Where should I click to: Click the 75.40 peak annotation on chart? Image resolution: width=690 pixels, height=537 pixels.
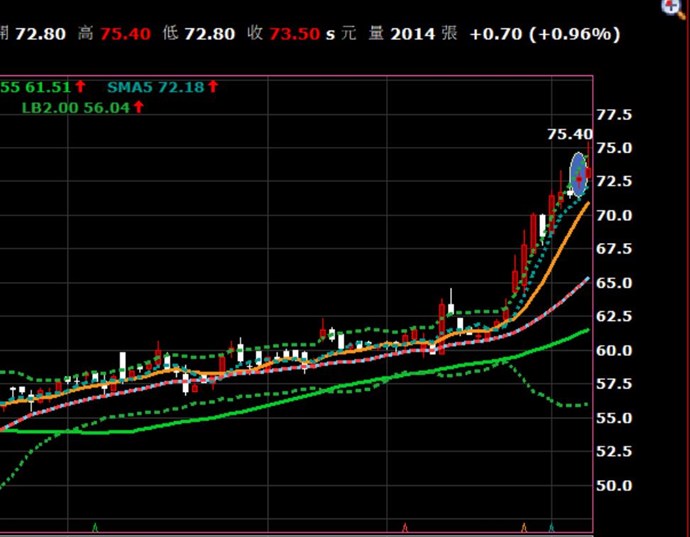coord(569,134)
